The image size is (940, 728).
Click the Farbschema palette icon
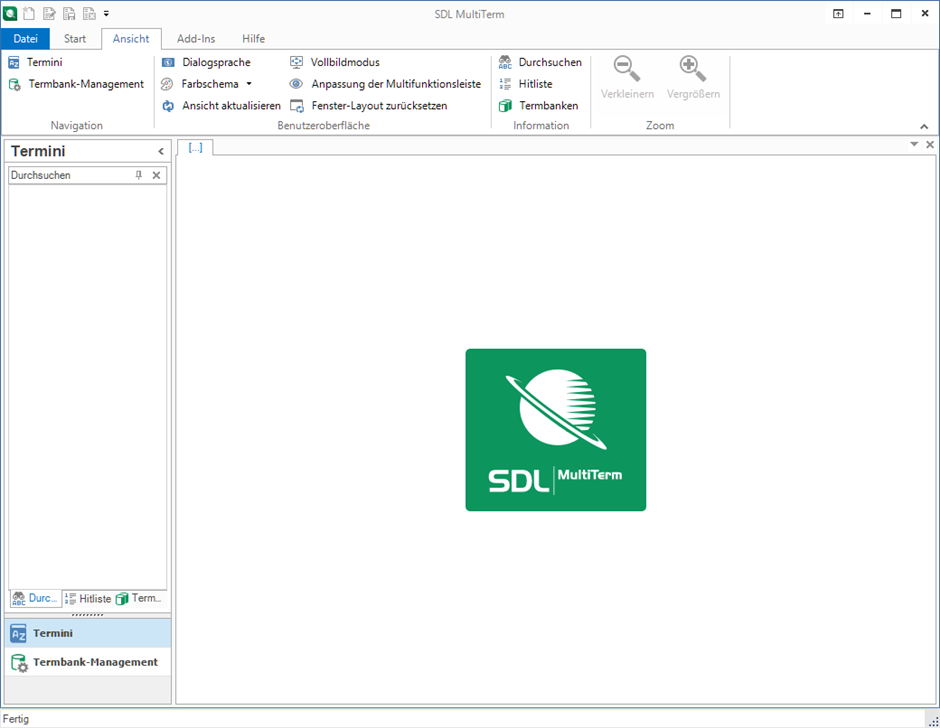pyautogui.click(x=167, y=84)
